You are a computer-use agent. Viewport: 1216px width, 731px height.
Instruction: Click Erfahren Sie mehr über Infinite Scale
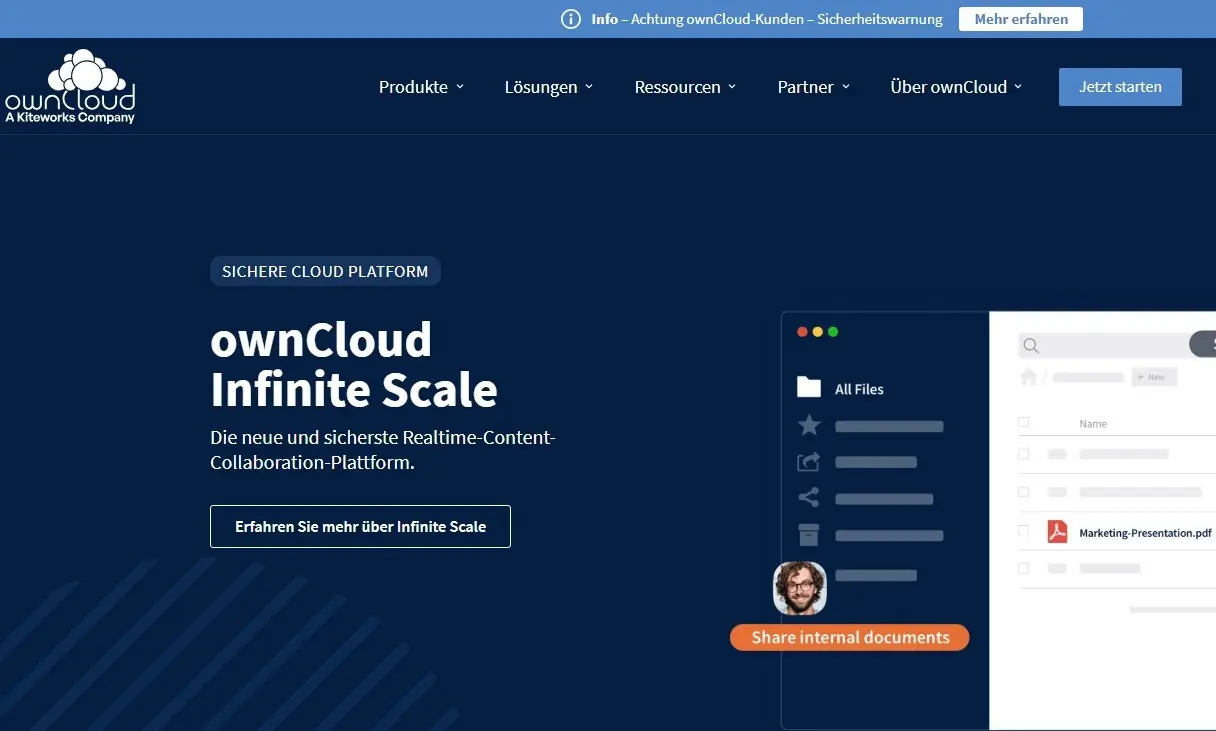(360, 526)
